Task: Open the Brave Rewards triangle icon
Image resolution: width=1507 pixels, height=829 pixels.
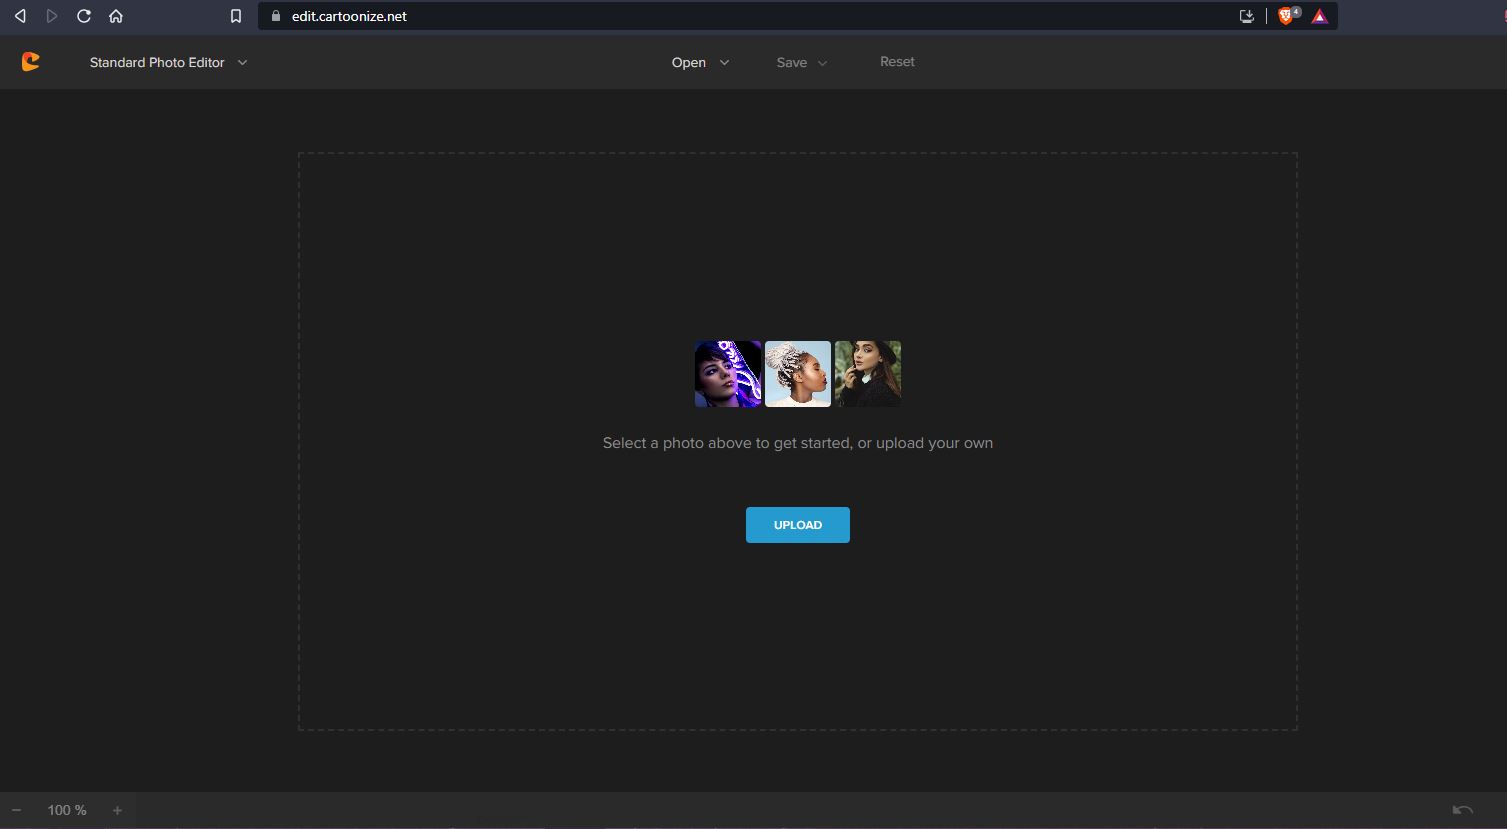Action: coord(1320,16)
